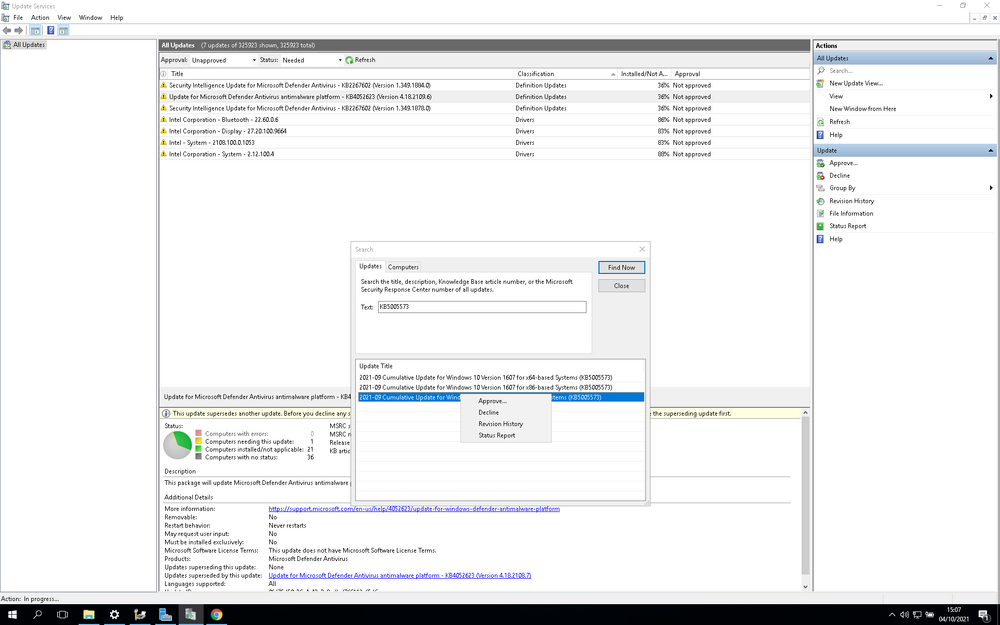Click the Close button in Search dialog
This screenshot has width=1000, height=625.
point(621,286)
